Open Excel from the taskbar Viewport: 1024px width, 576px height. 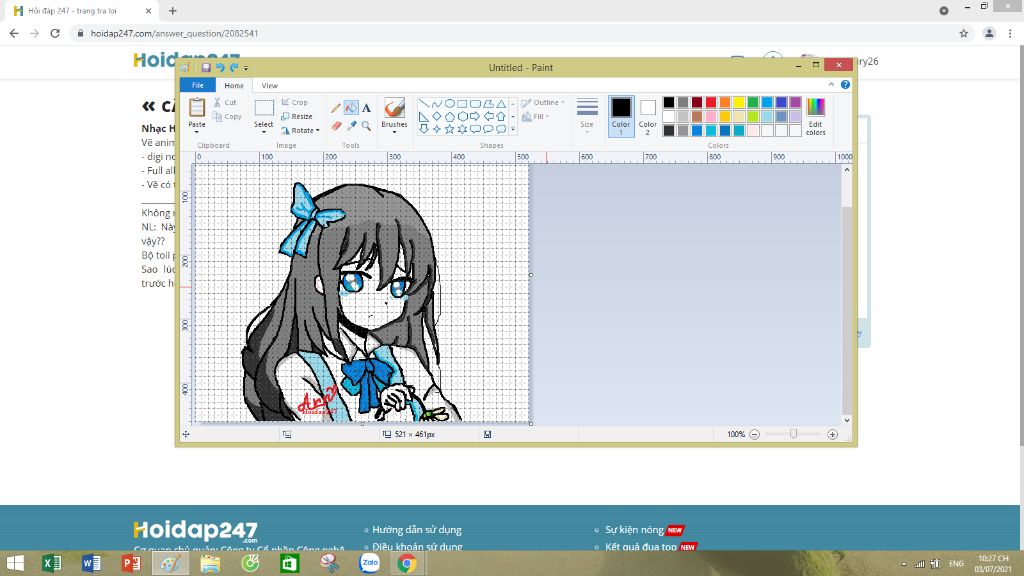52,563
